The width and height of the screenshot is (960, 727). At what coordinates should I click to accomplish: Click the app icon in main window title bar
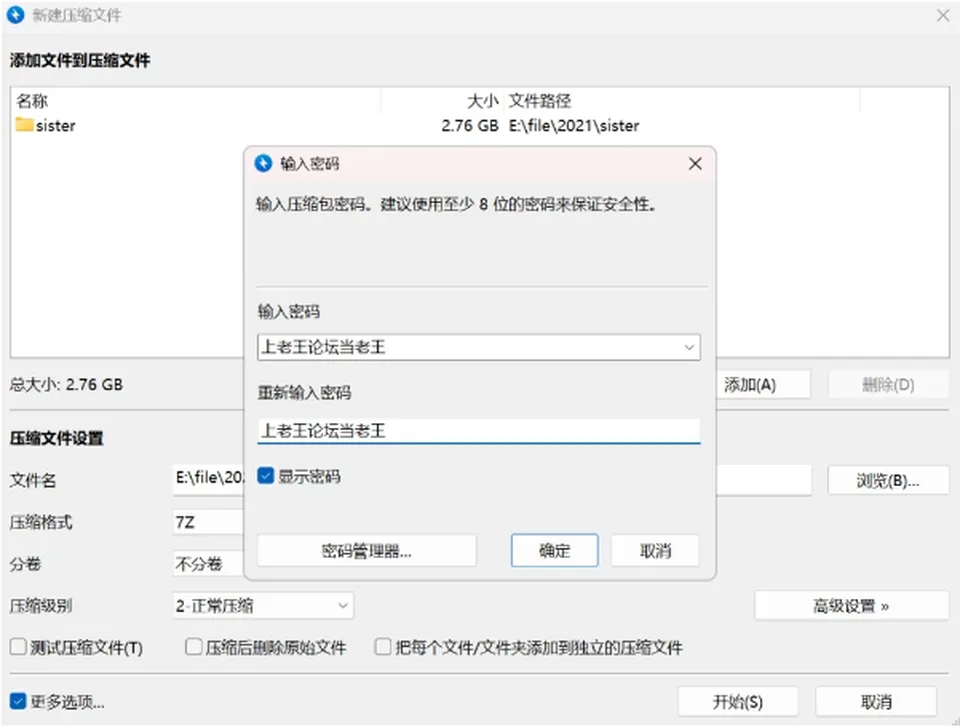pyautogui.click(x=15, y=15)
